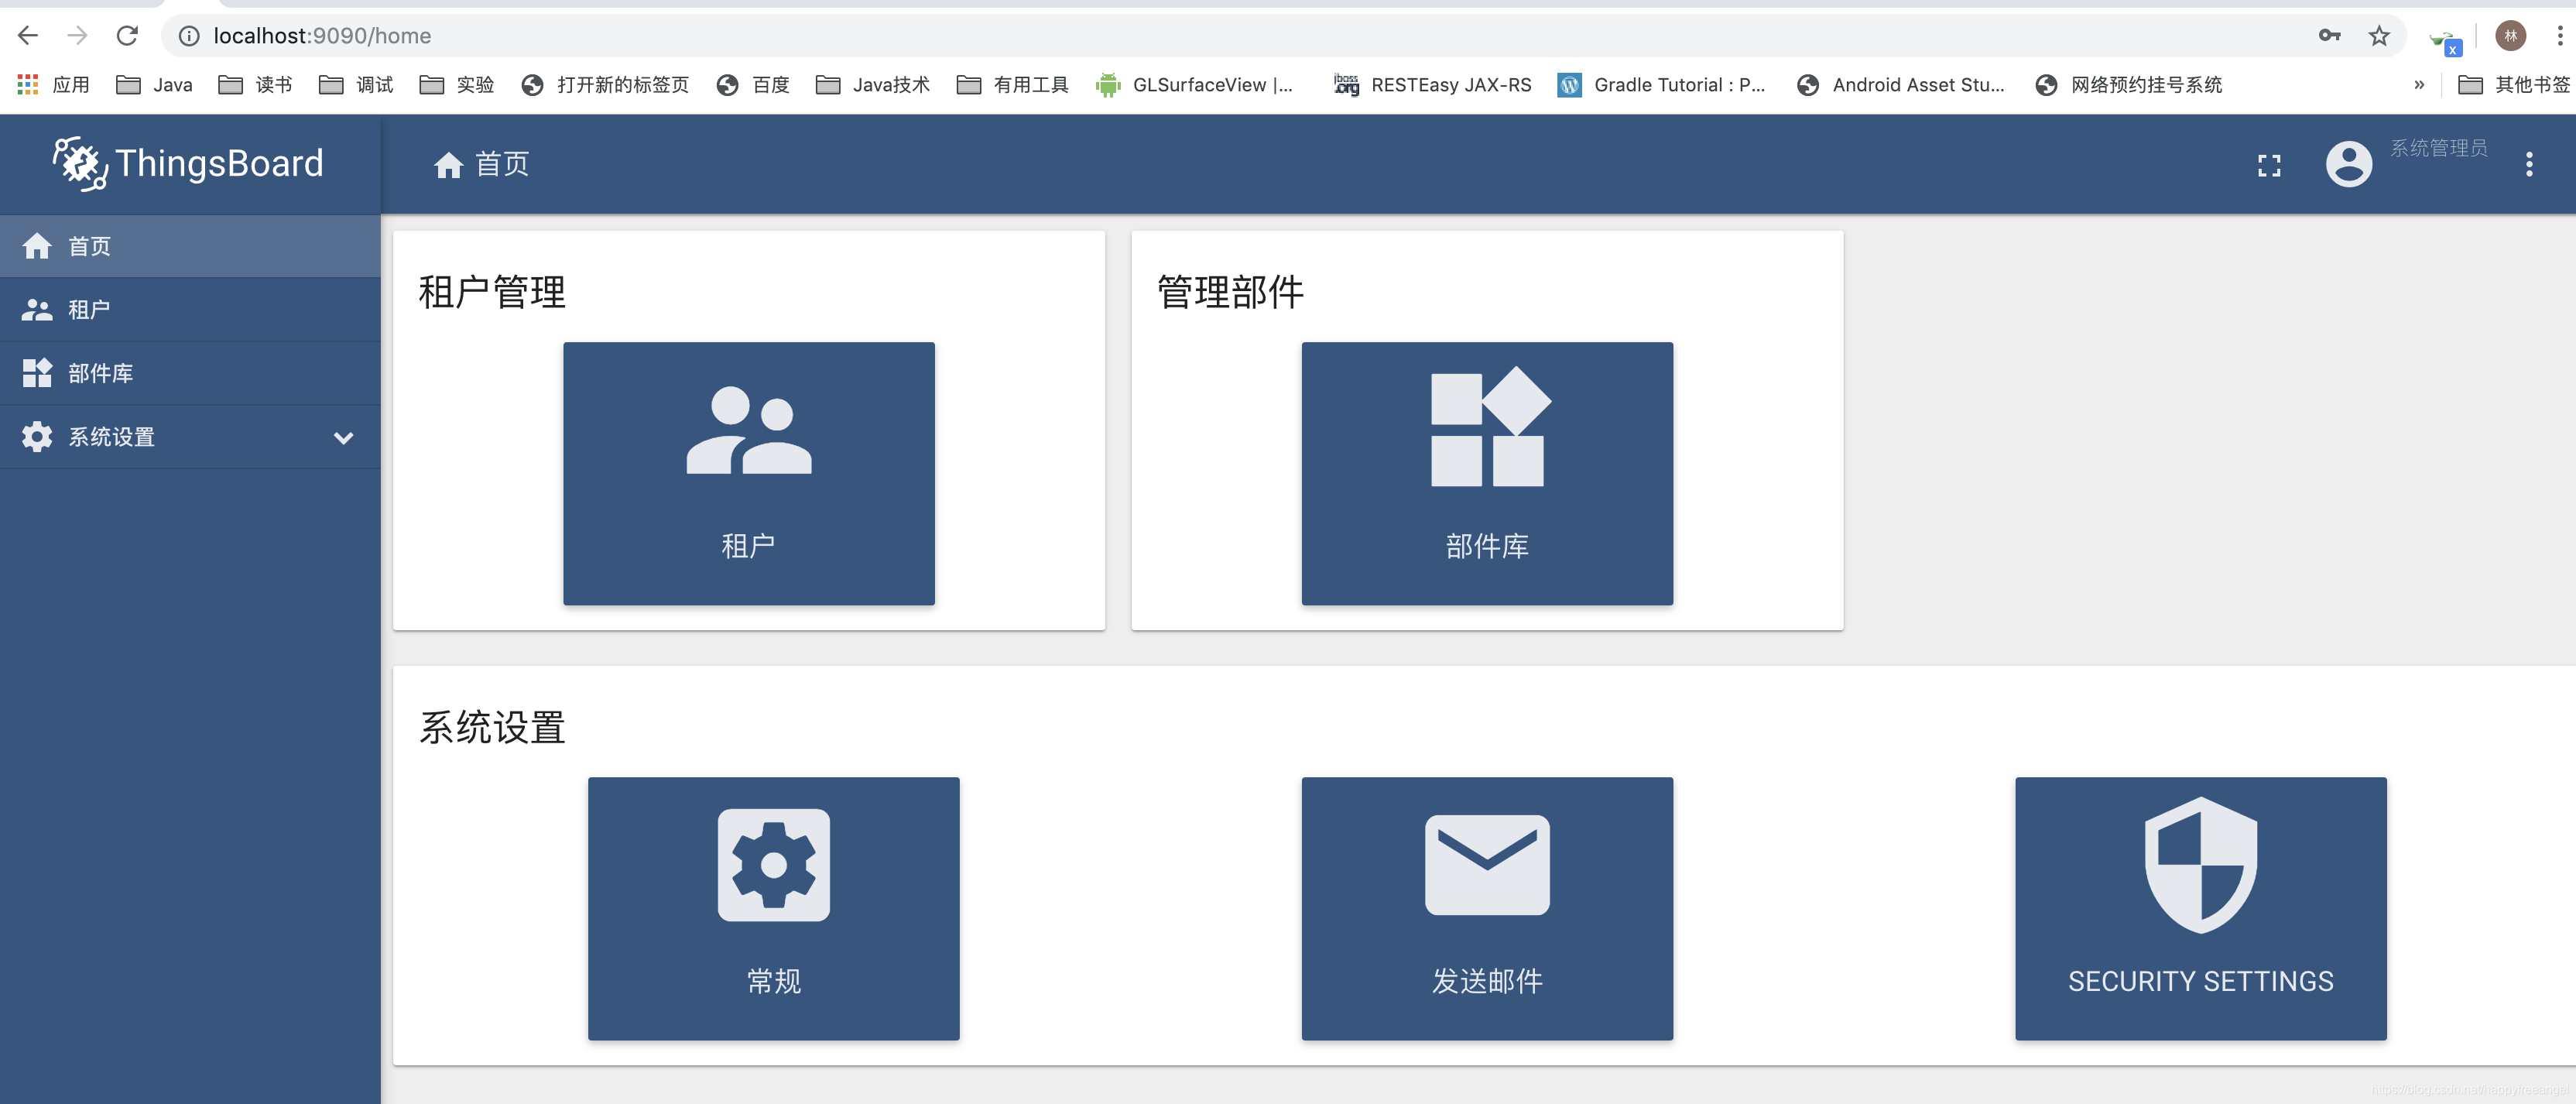Open the 读书 bookmarks folder
Screen dimensions: 2576x1104
coord(256,85)
